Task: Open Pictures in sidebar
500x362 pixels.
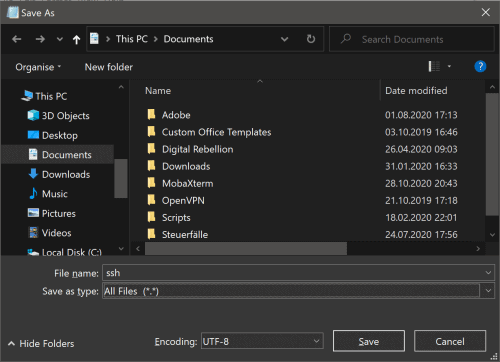Action: pyautogui.click(x=59, y=213)
